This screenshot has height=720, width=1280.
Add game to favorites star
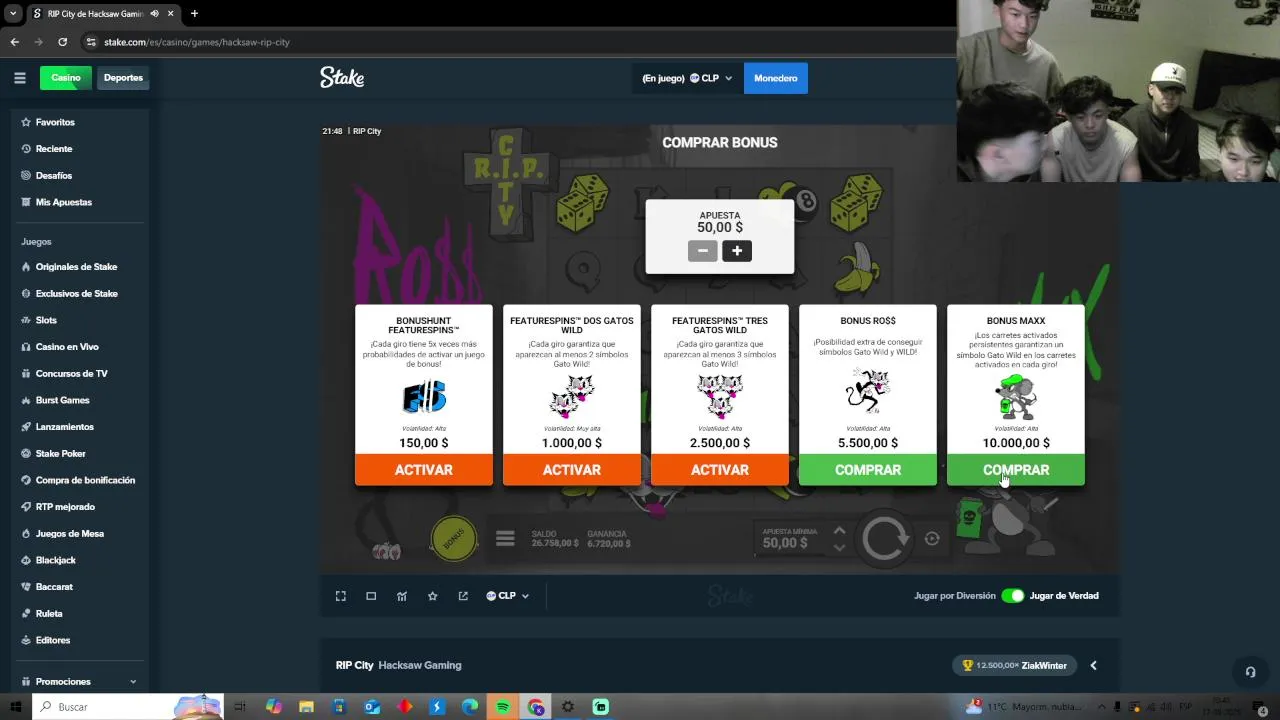[x=433, y=596]
